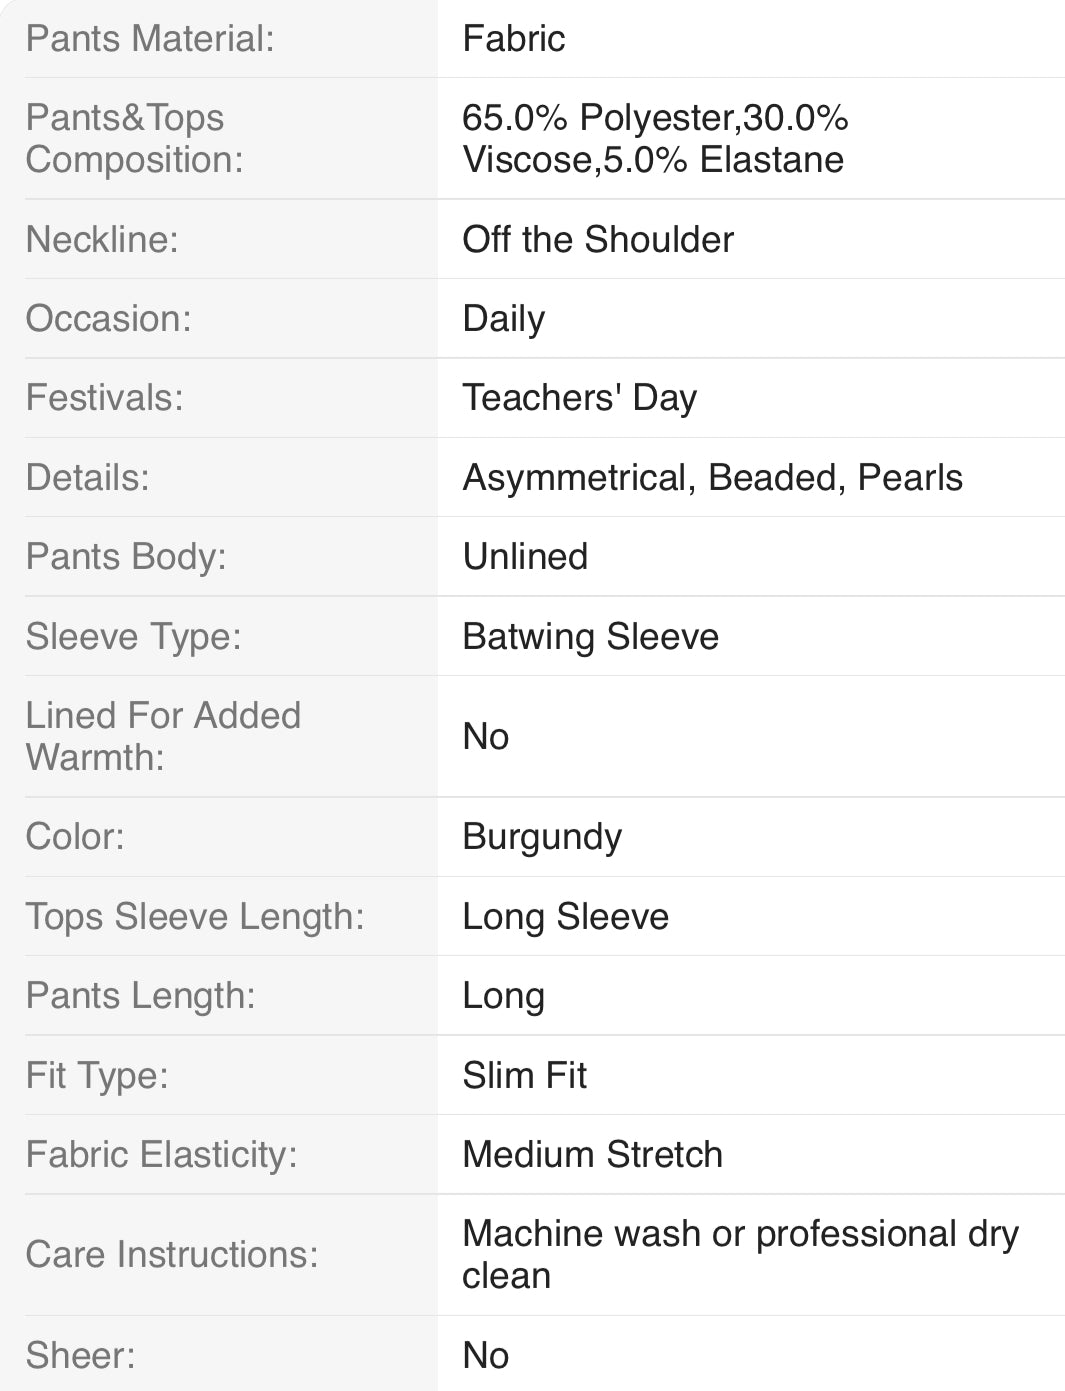Viewport: 1065px width, 1391px height.
Task: Tap the 'Asymmetrical, Beaded, Pearls' details text
Action: pyautogui.click(x=712, y=478)
